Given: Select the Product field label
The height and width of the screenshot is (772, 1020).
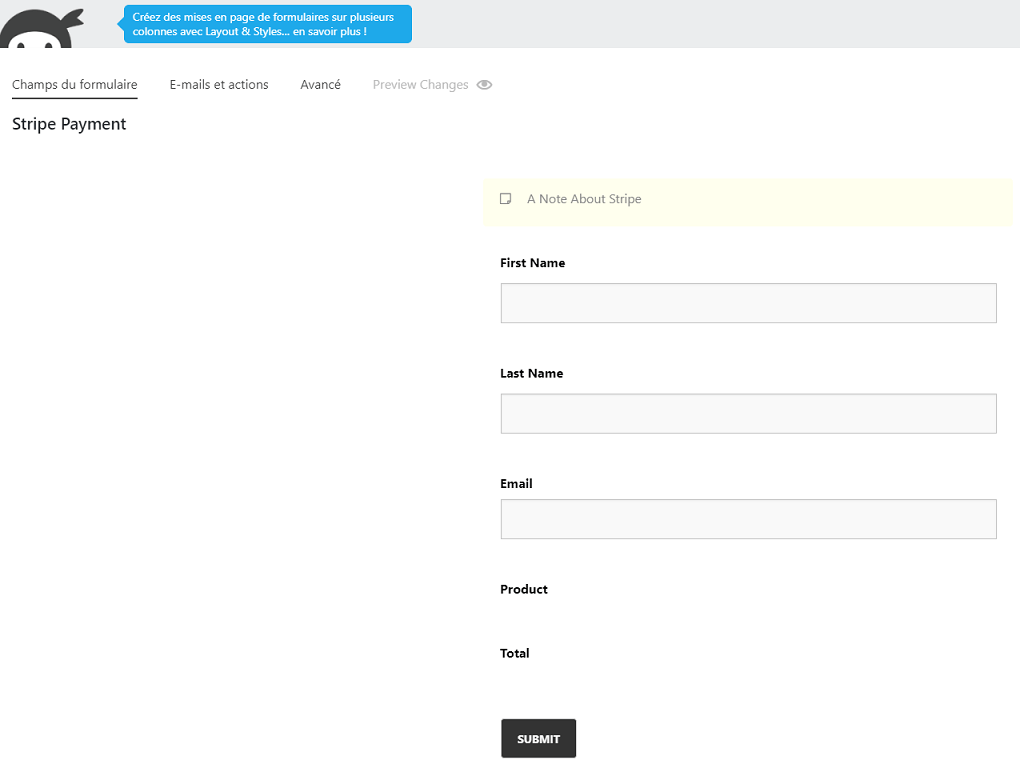Looking at the screenshot, I should click(524, 589).
